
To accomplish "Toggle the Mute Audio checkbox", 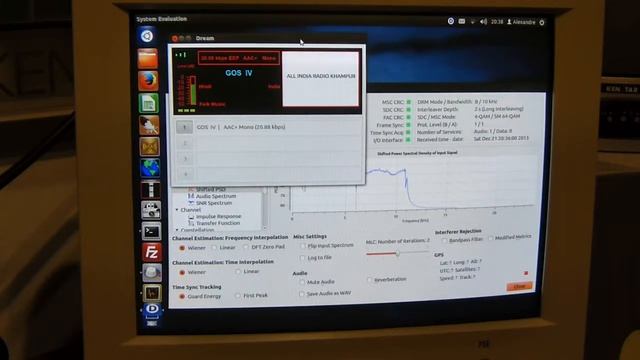I will [302, 282].
